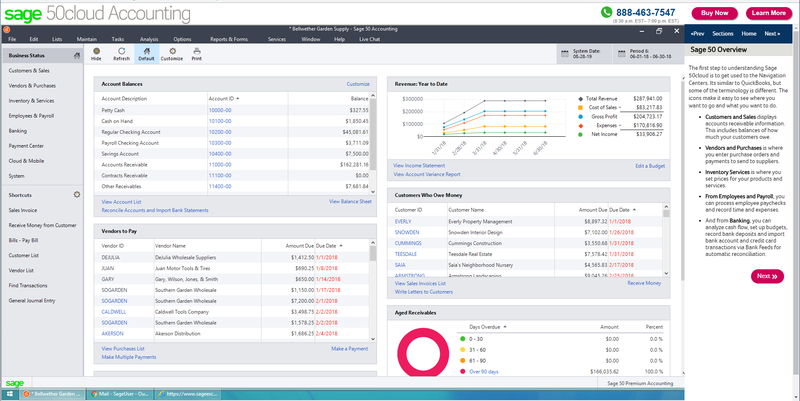800x401 pixels.
Task: Open the Reports & Forms menu
Action: [x=229, y=39]
